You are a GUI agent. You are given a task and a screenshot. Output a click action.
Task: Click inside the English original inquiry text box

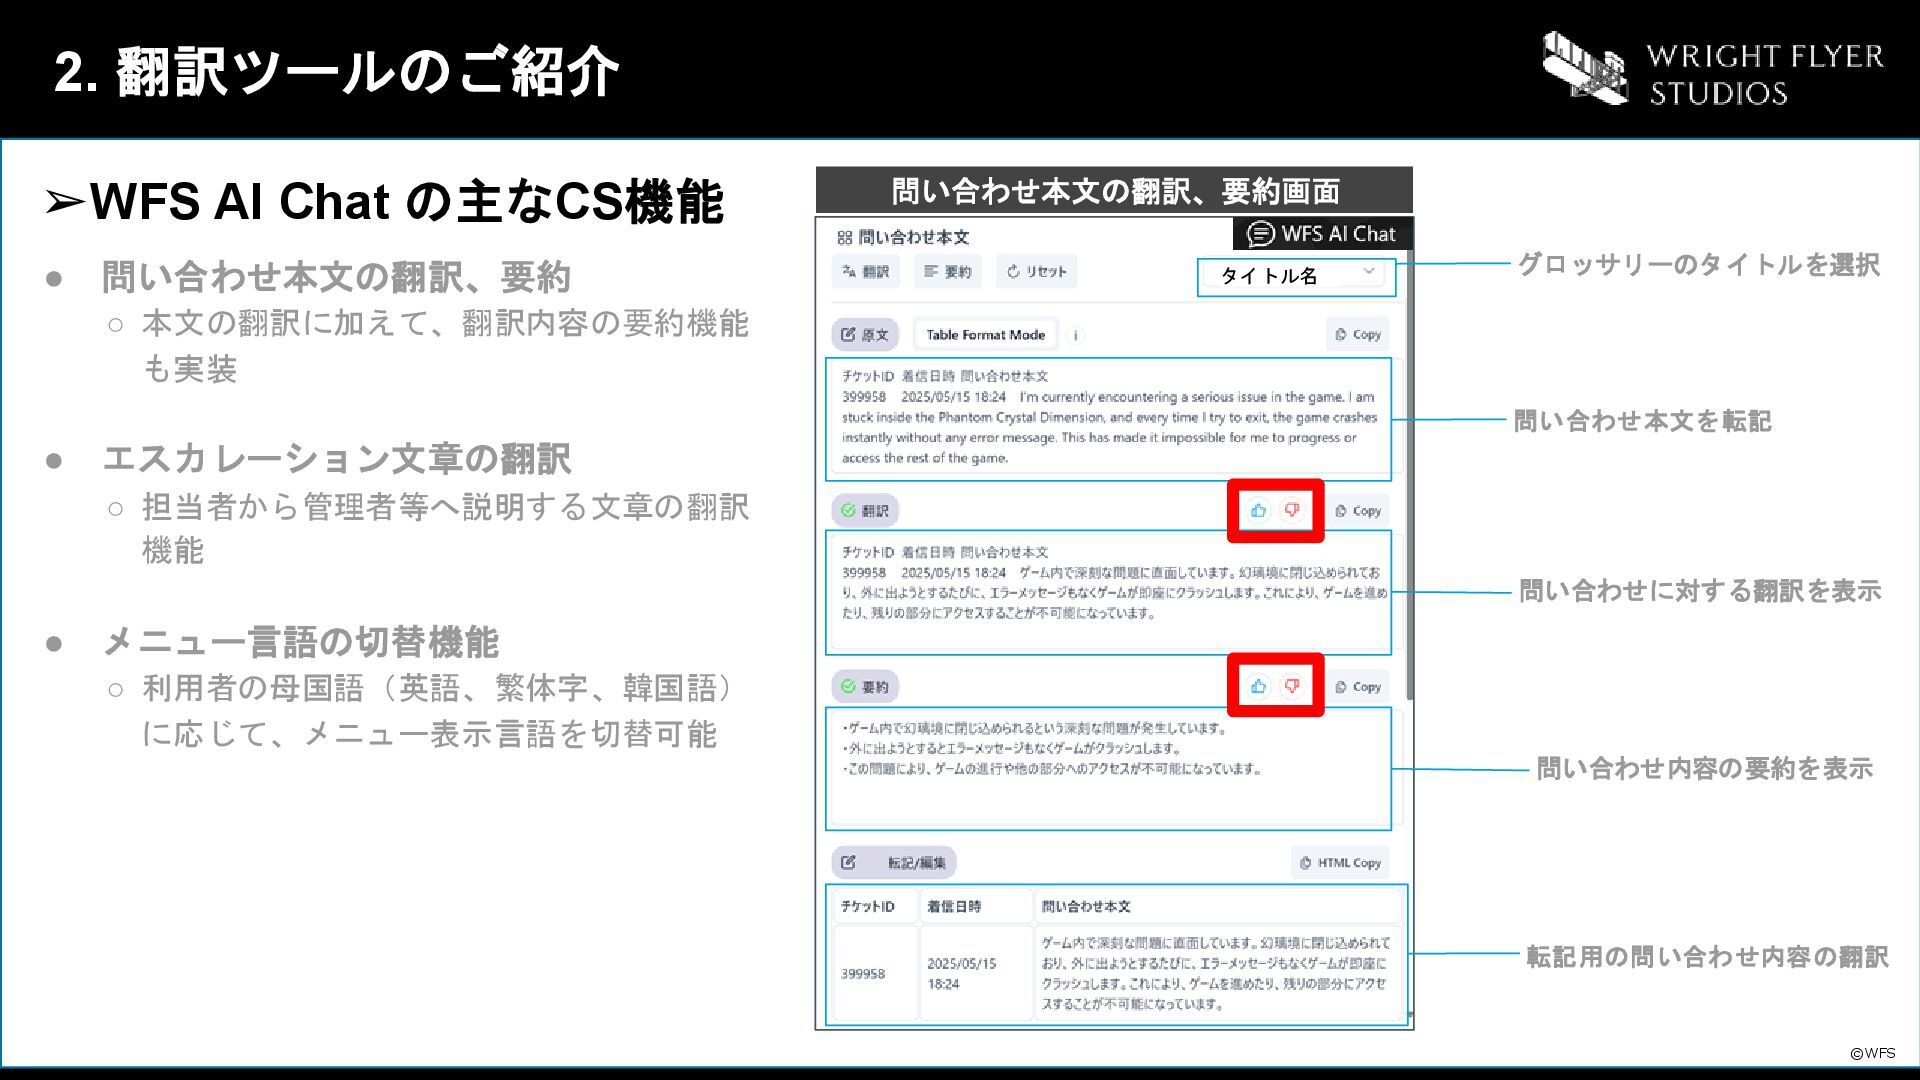click(x=1108, y=418)
